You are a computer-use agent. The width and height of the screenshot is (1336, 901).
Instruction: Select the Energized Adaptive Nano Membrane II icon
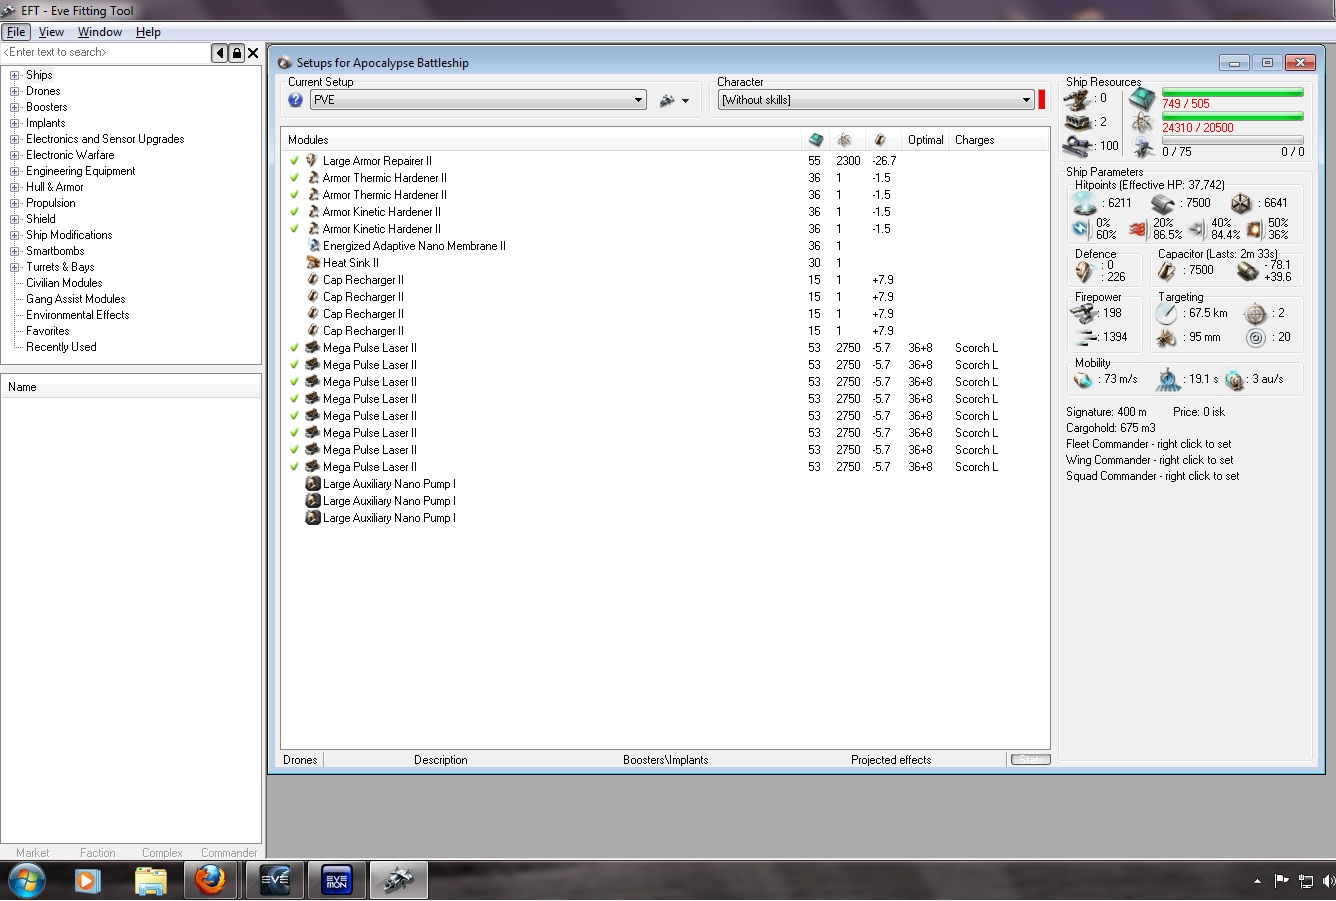click(x=313, y=246)
